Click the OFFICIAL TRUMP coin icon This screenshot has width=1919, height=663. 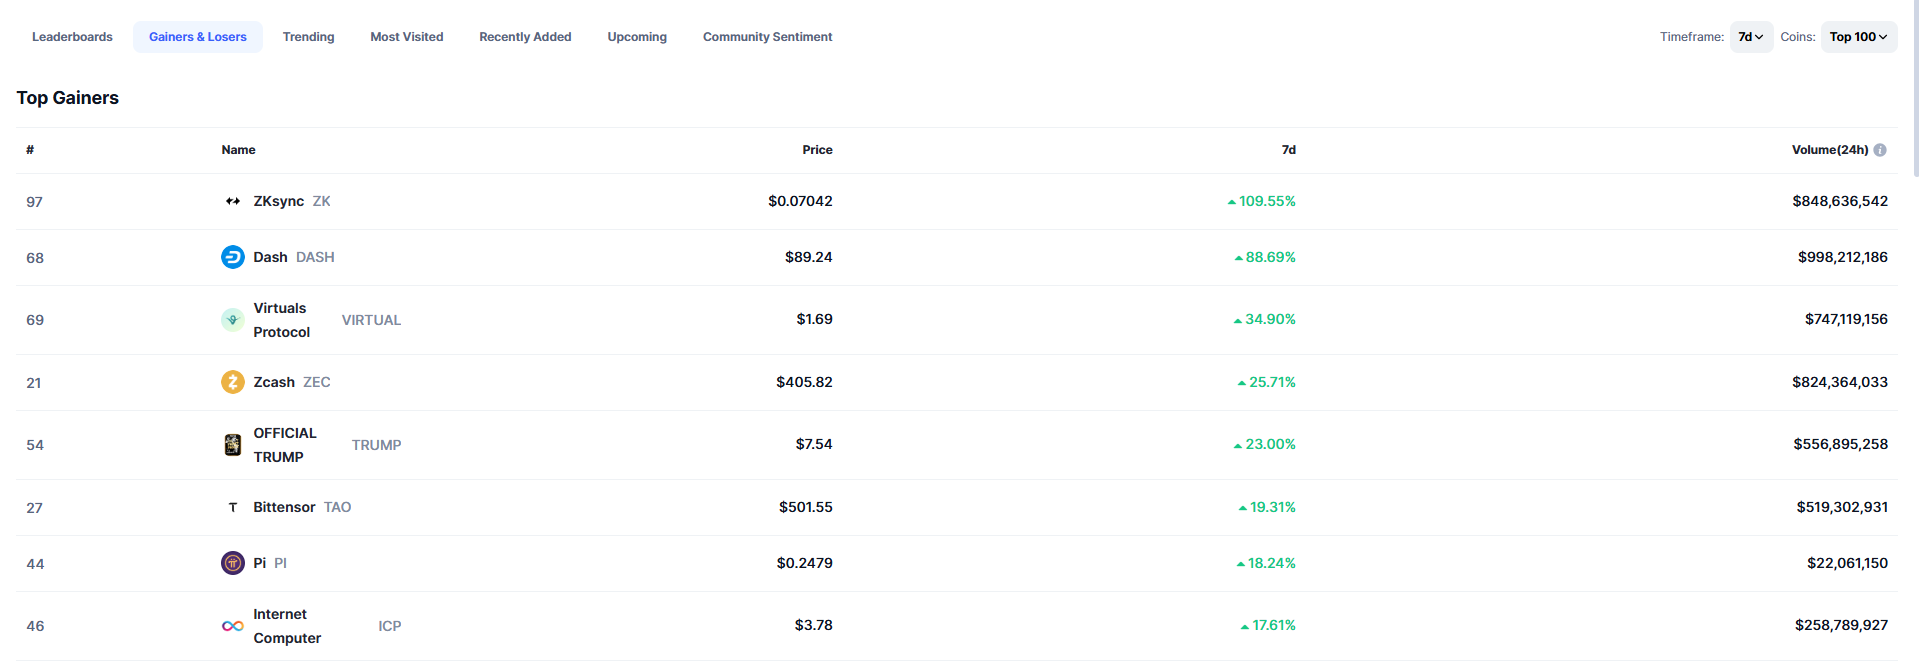pos(232,445)
